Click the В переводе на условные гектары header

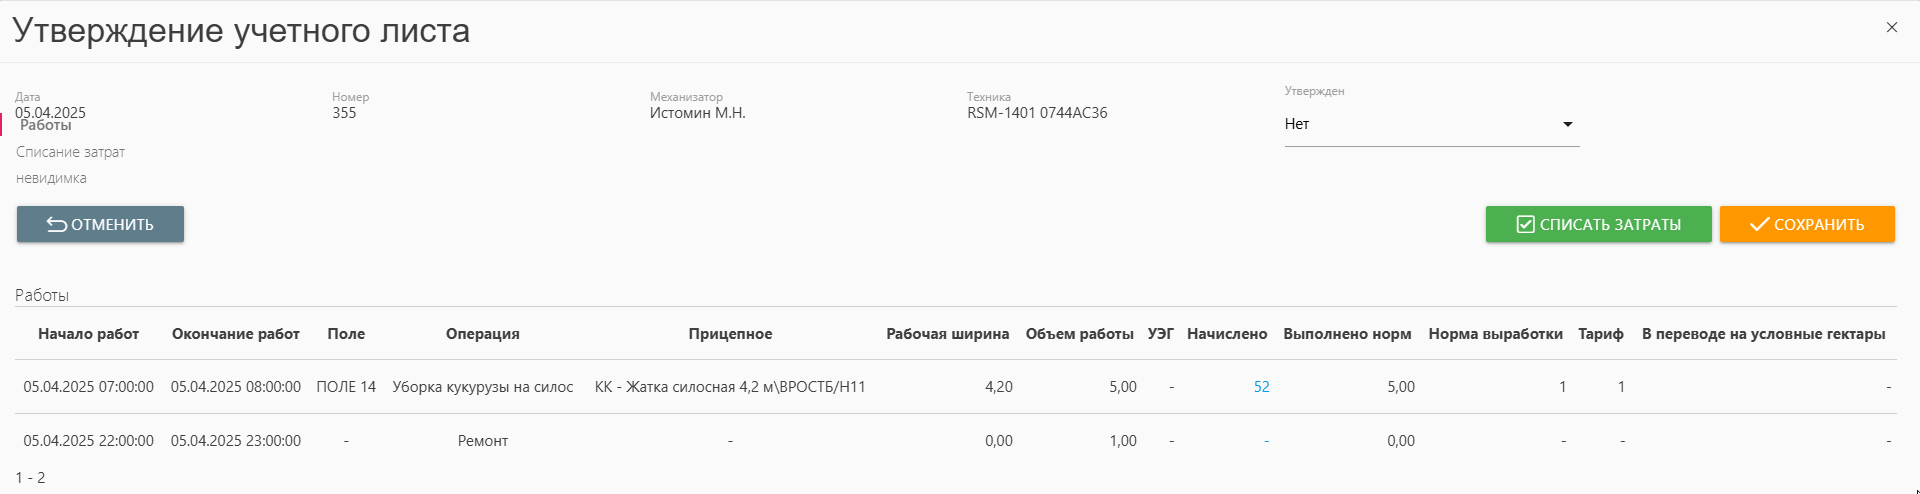(x=1763, y=334)
